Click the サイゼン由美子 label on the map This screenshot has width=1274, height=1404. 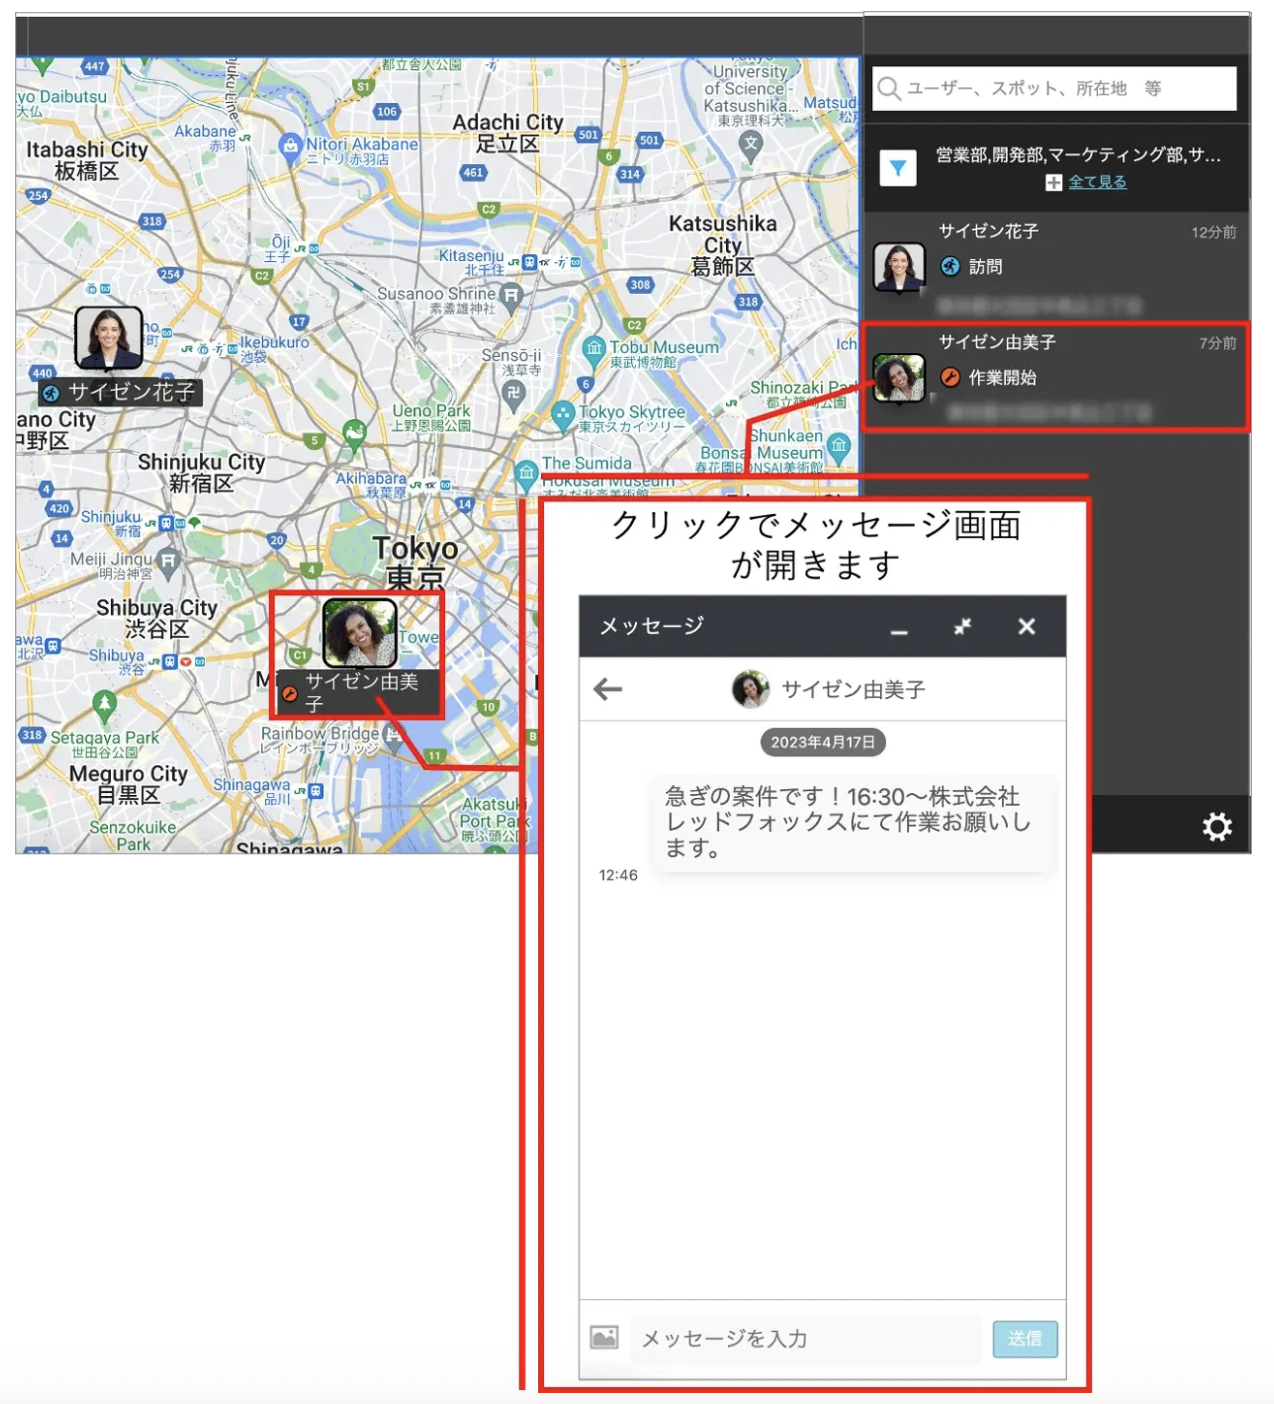click(x=359, y=692)
